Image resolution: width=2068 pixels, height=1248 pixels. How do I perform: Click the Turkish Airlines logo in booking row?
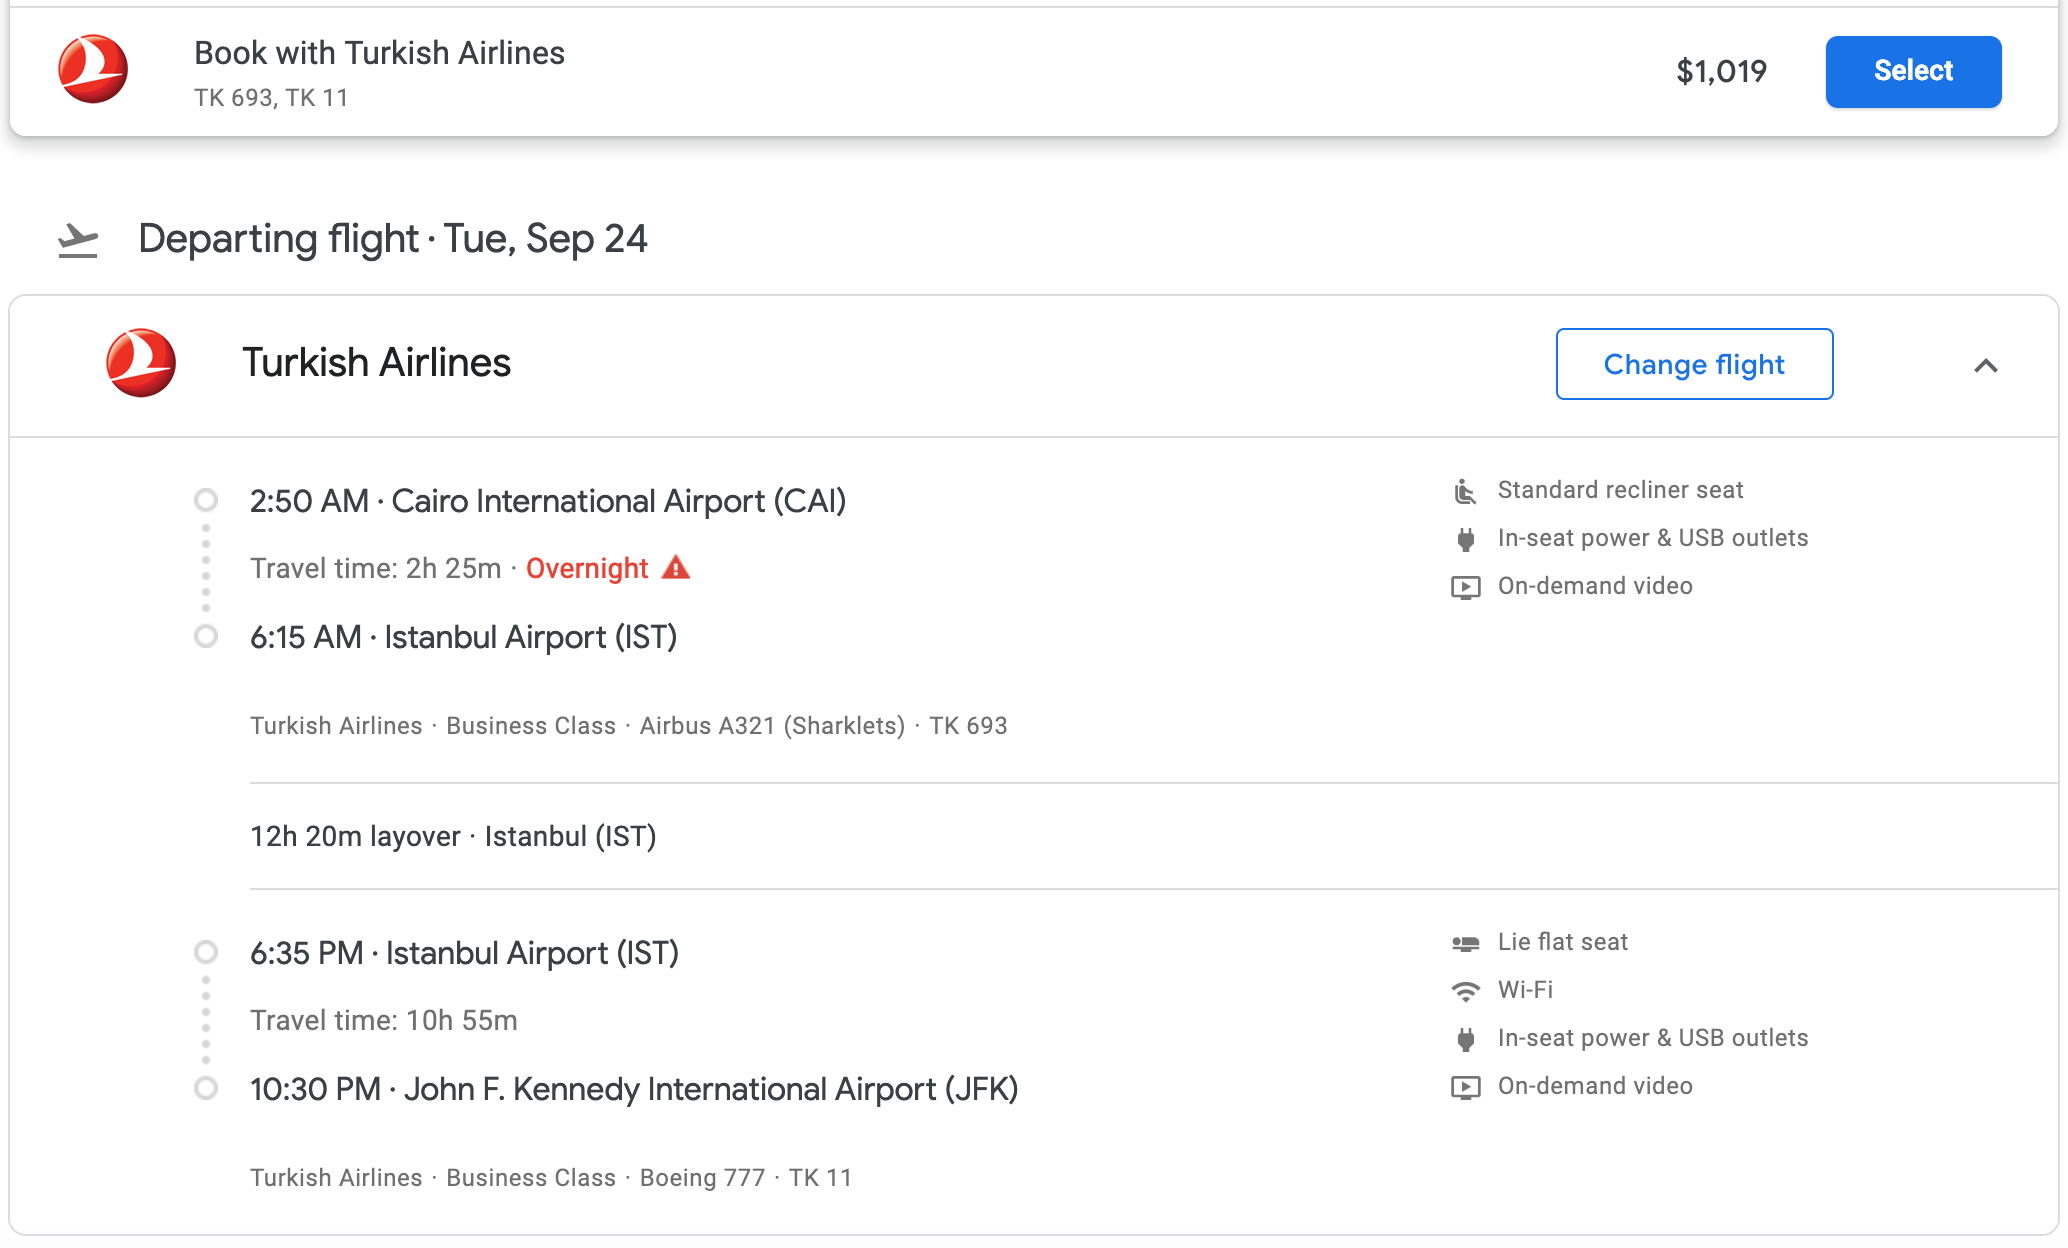[93, 70]
